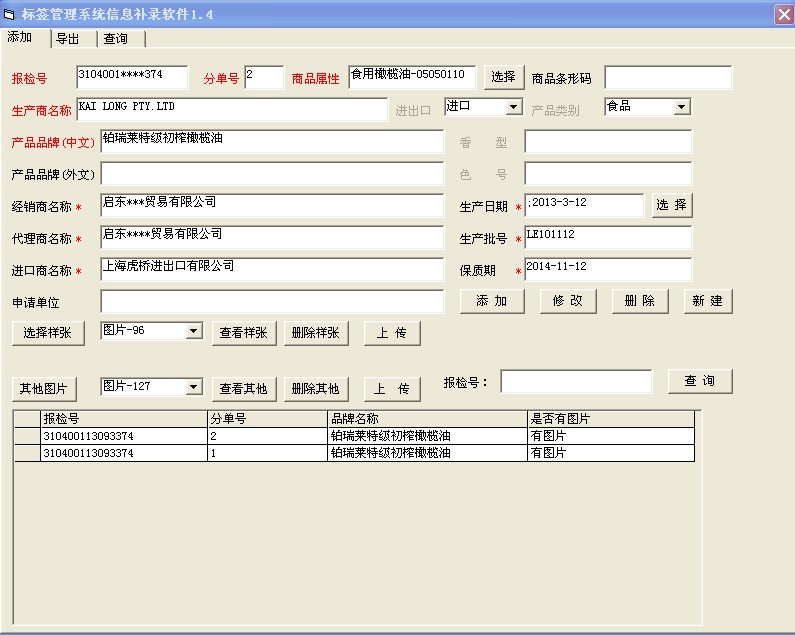Click the row selector of second row
Image resolution: width=795 pixels, height=635 pixels.
[x=27, y=453]
